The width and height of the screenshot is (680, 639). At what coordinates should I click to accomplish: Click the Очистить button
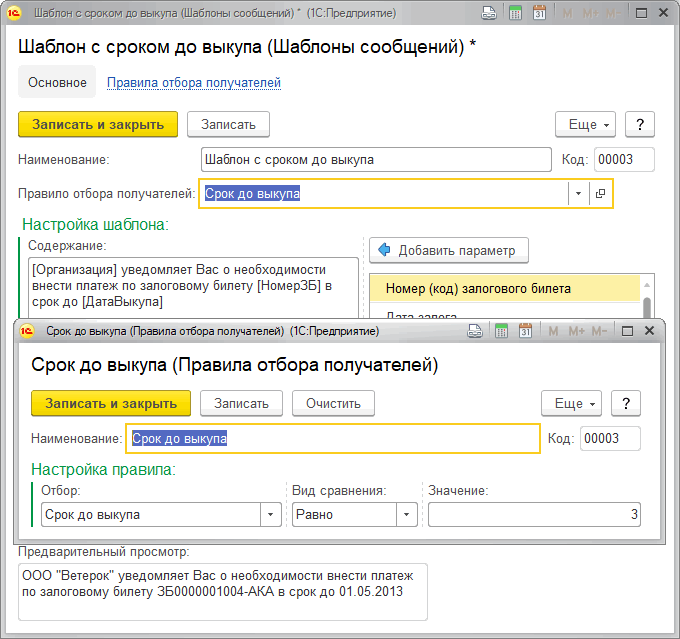[333, 403]
